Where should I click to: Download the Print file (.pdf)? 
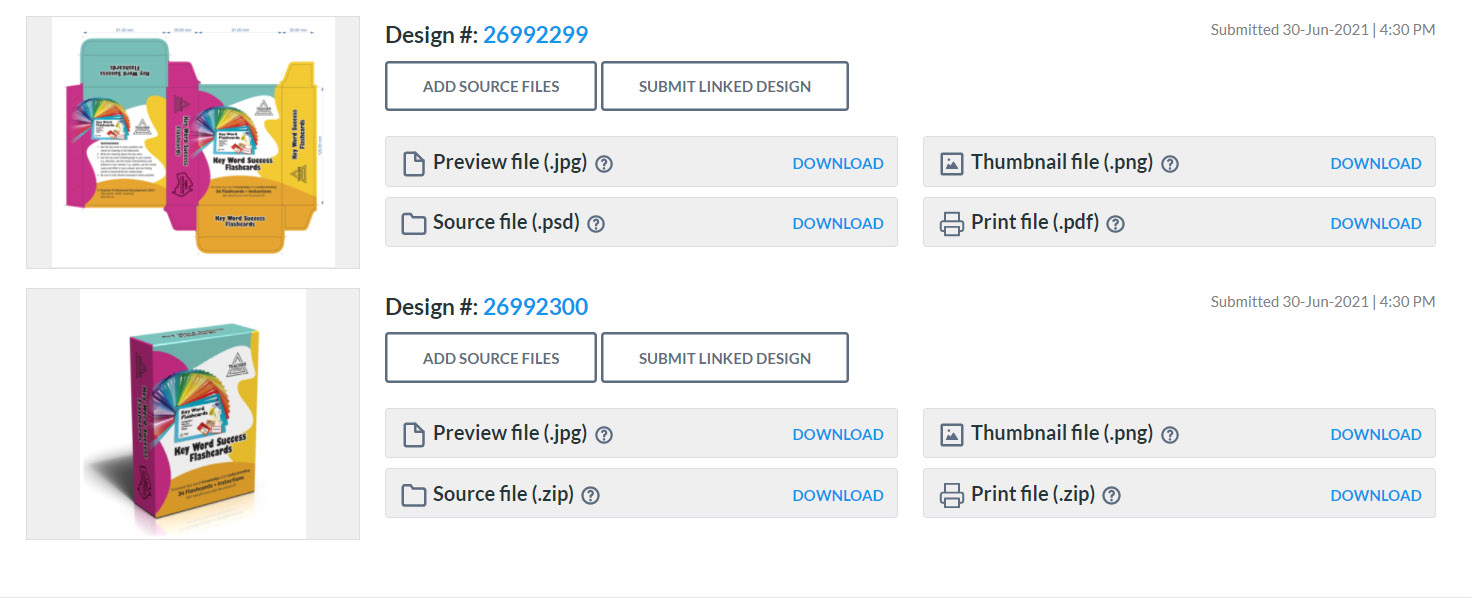coord(1375,224)
